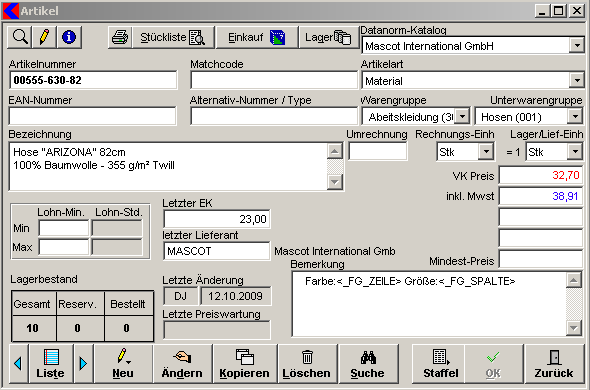Click the letzter Lieferant field MASCOT
The width and height of the screenshot is (590, 390).
[x=217, y=251]
